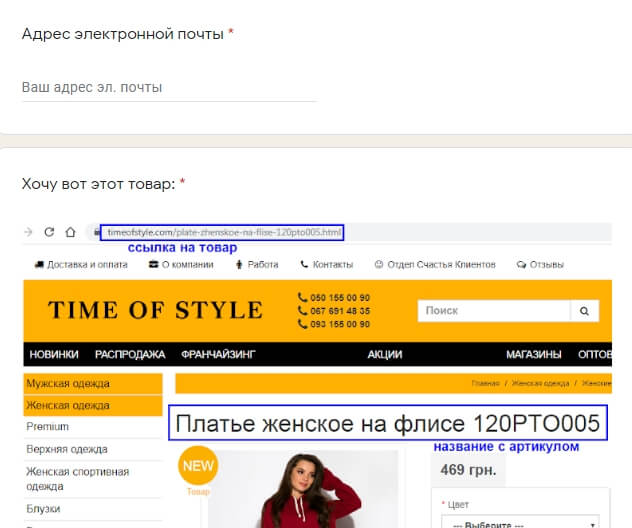Click phone number 067 691 48 35
This screenshot has height=528, width=632.
pos(340,311)
